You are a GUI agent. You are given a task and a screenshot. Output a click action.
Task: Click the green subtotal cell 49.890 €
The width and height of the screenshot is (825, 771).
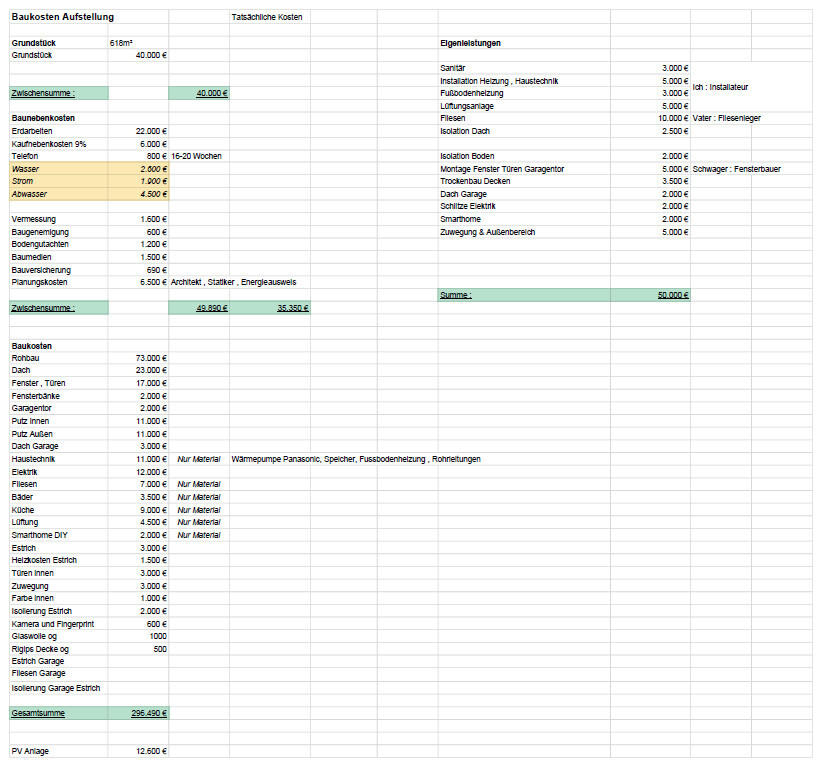tap(211, 308)
